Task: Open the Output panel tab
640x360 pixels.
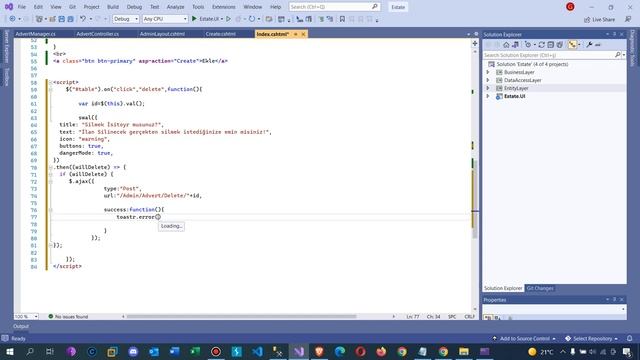Action: pos(21,326)
